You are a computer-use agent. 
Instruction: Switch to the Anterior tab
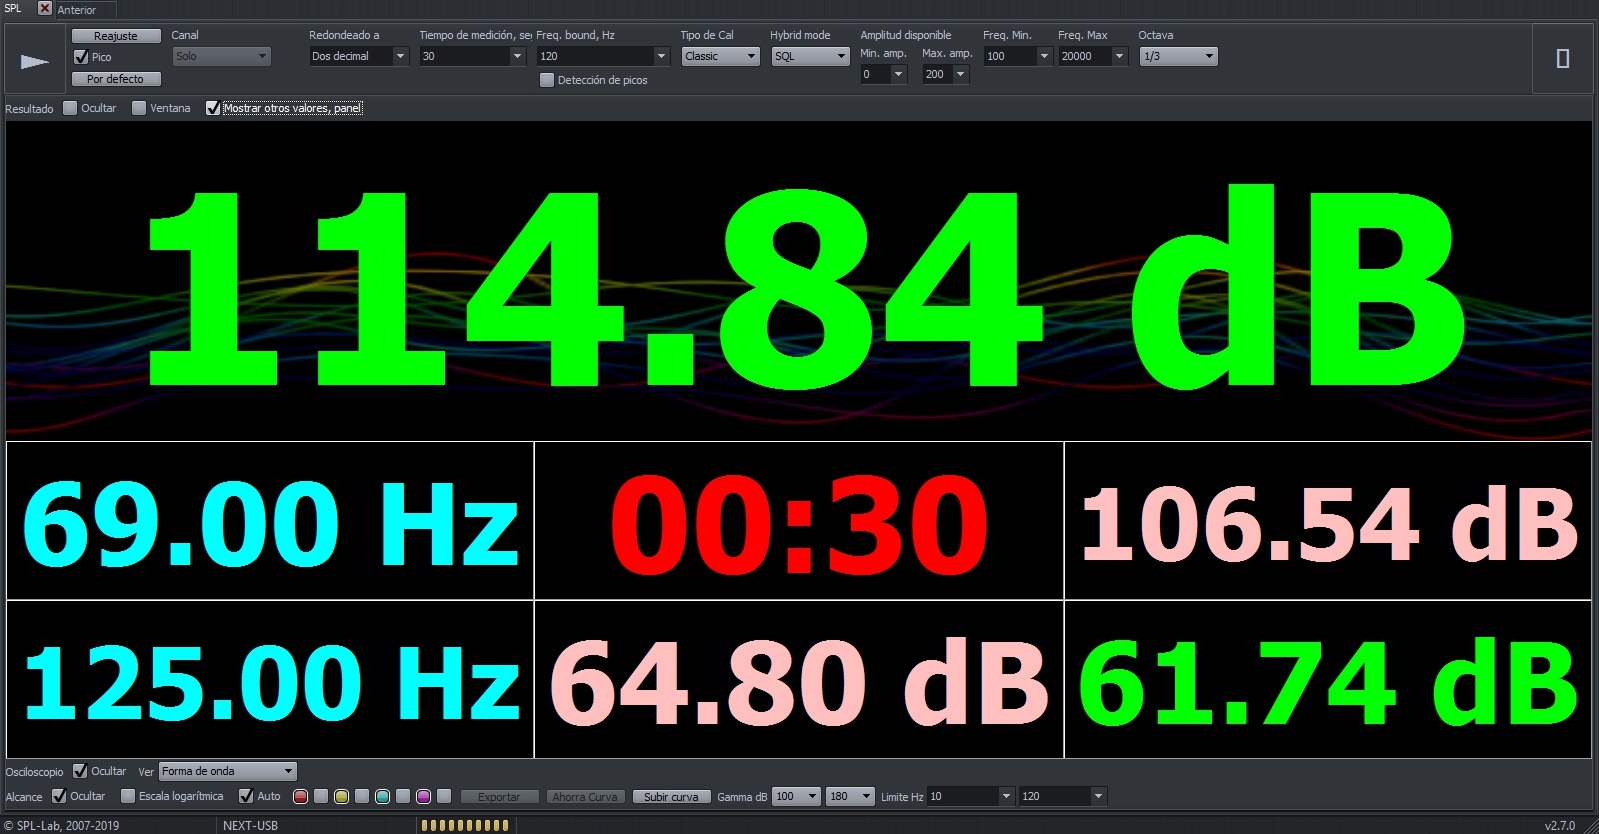click(x=77, y=9)
